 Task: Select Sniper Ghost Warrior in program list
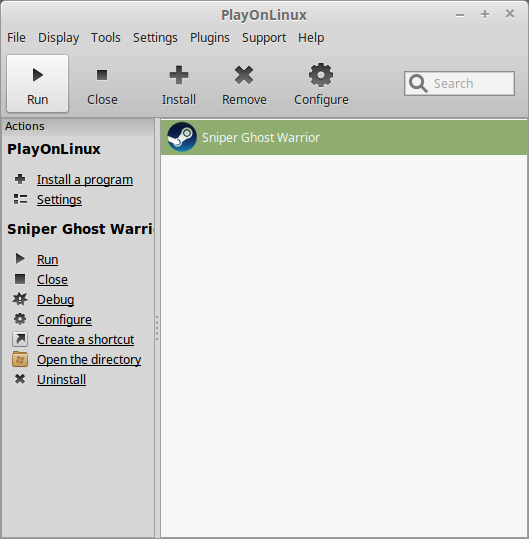[344, 138]
